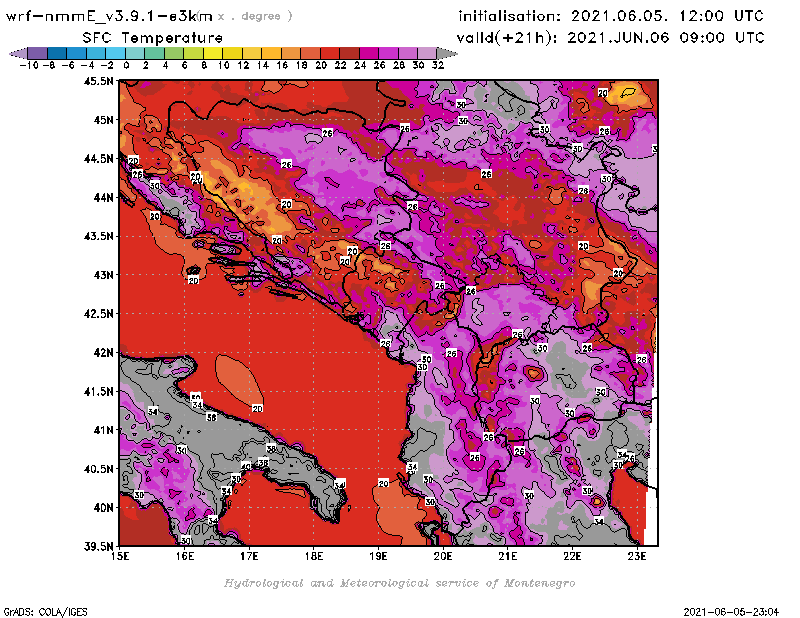Click legend swatch between 30 and 32
This screenshot has width=800, height=618.
coord(427,53)
